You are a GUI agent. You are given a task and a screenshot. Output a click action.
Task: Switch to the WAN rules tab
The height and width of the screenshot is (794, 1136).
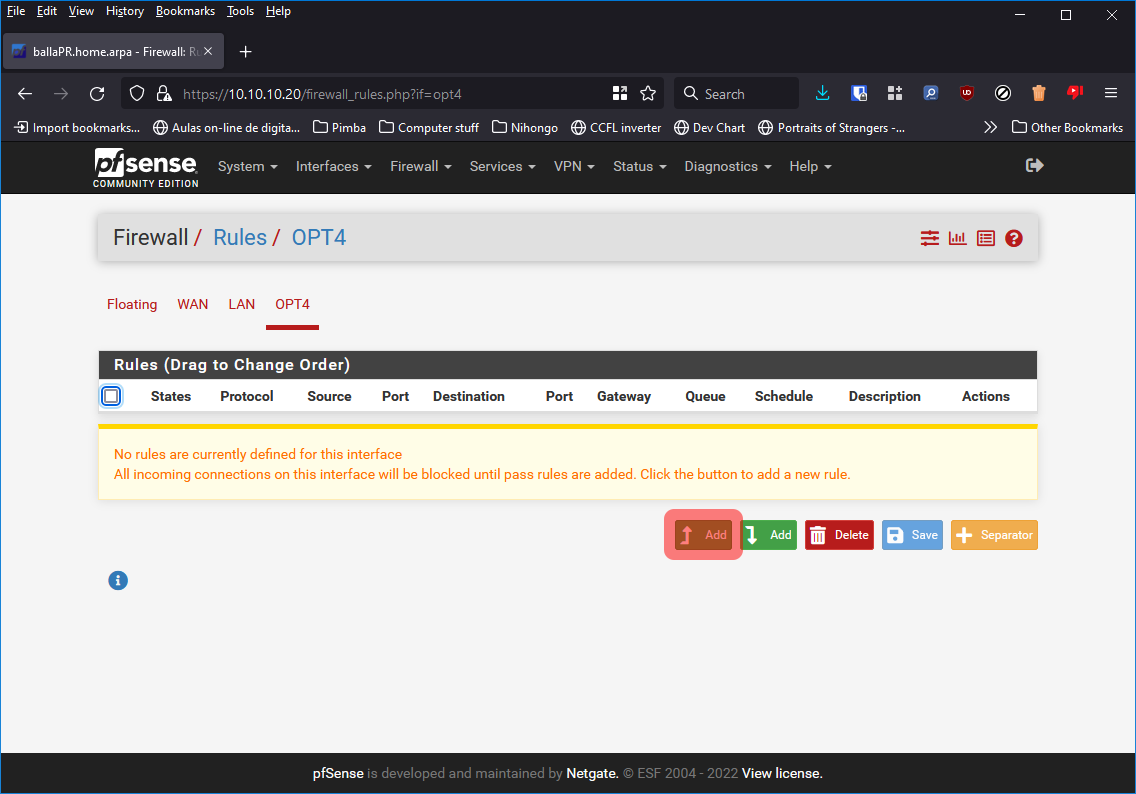[x=193, y=304]
